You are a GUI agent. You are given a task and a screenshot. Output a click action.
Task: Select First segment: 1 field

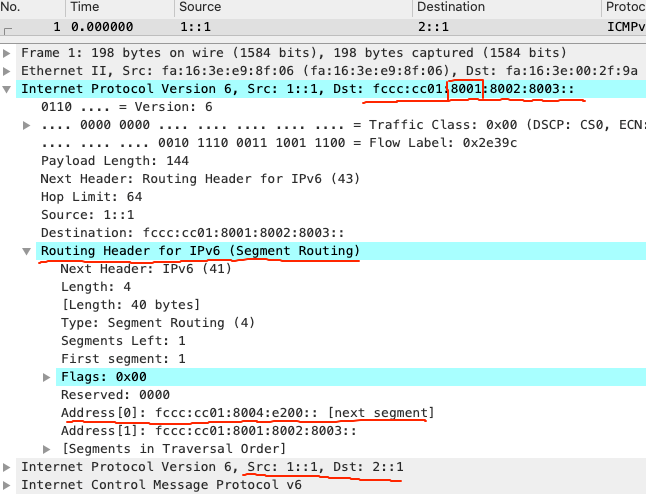point(123,359)
